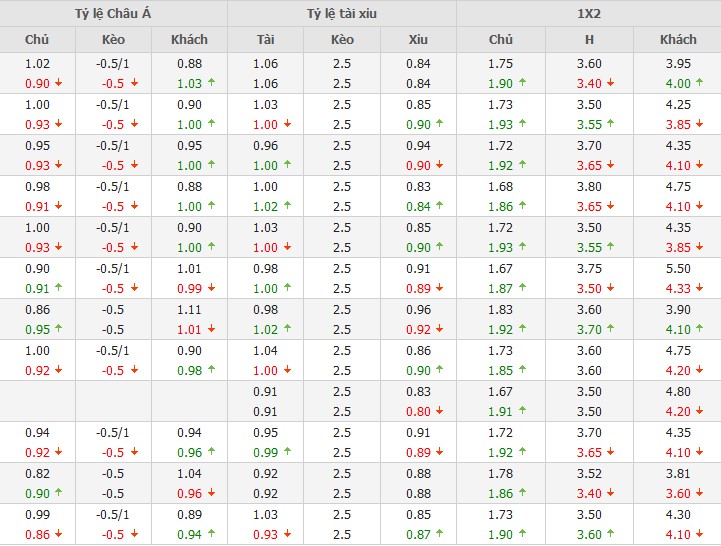Select the Tỷ lệ Châu Á header
Image resolution: width=721 pixels, height=546 pixels.
point(113,13)
